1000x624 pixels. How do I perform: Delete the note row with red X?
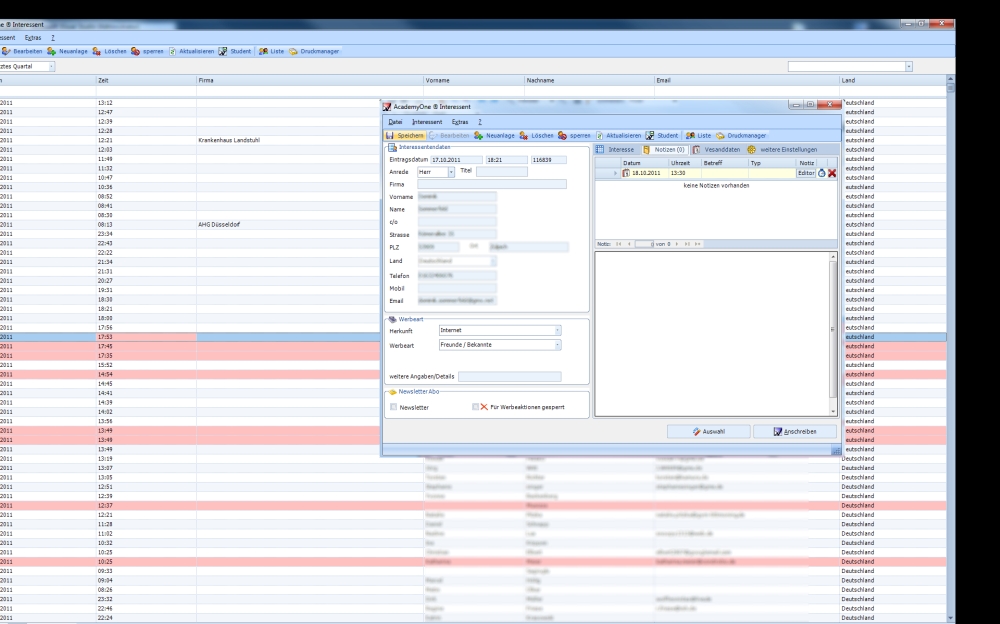832,173
